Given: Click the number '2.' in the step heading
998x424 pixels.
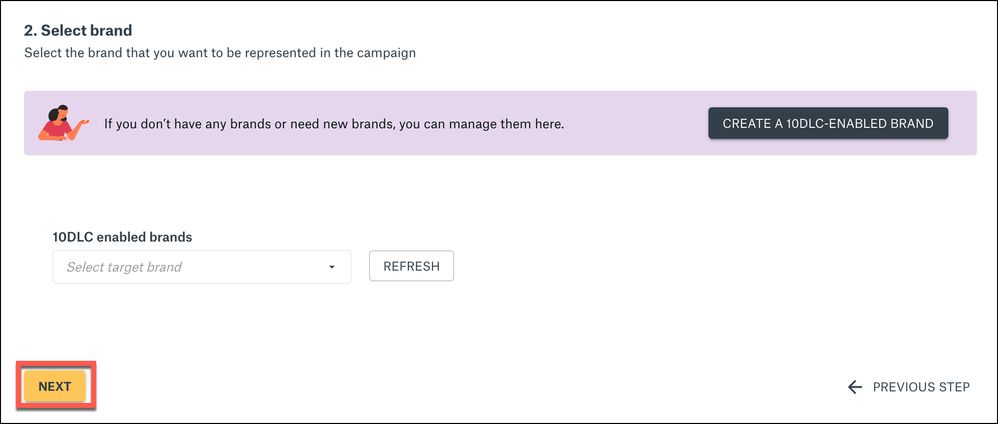Looking at the screenshot, I should tap(31, 31).
